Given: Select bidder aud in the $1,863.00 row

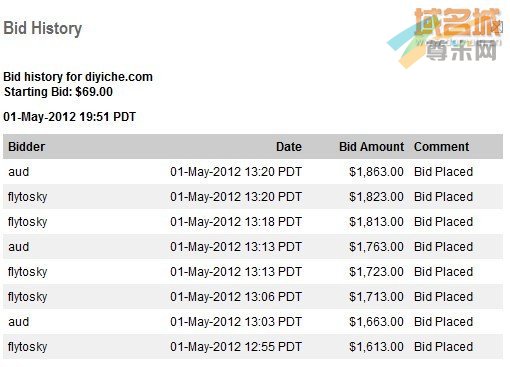Looking at the screenshot, I should (x=19, y=172).
